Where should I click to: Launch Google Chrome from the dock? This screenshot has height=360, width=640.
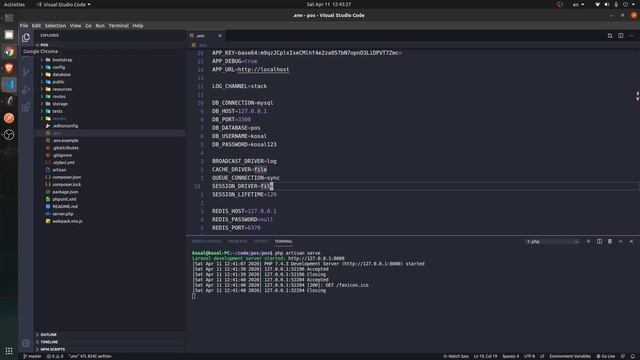pos(9,52)
